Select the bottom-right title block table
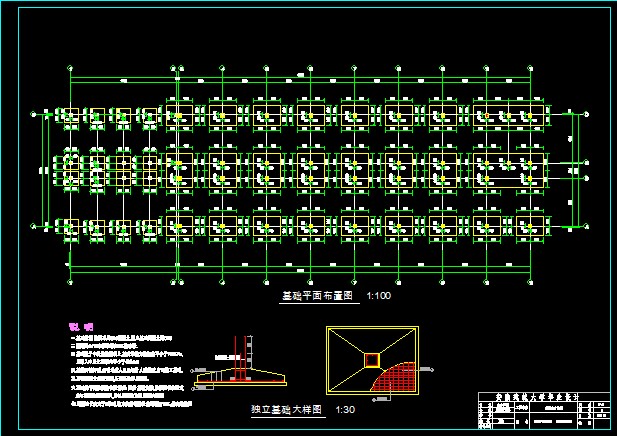The height and width of the screenshot is (436, 617). 538,413
